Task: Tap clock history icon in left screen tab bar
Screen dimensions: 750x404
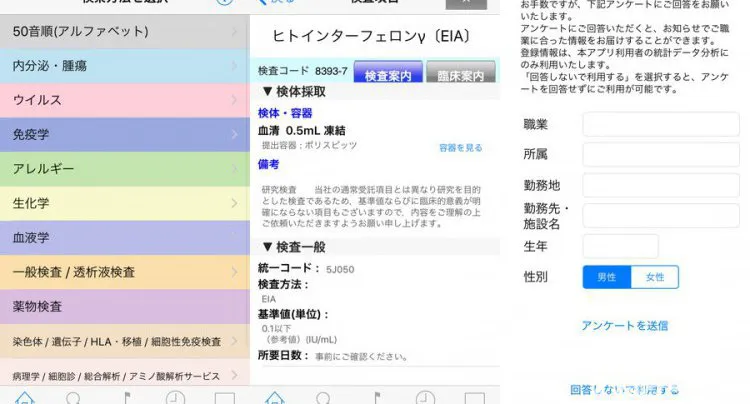Action: click(176, 398)
